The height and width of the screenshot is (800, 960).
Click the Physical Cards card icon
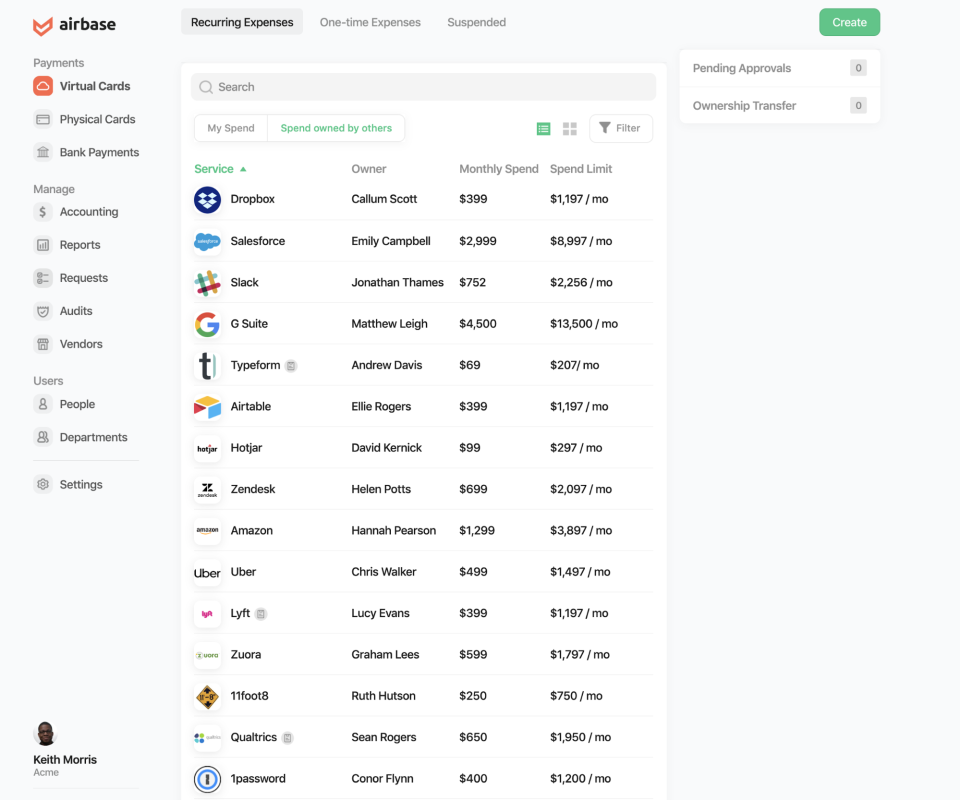tap(43, 119)
